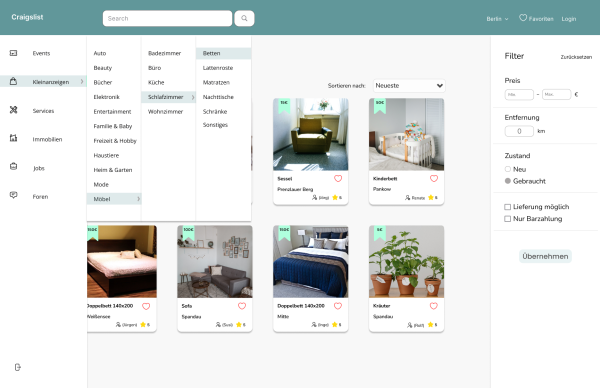Open the Immobilien sidebar icon
The height and width of the screenshot is (388, 600).
13,138
